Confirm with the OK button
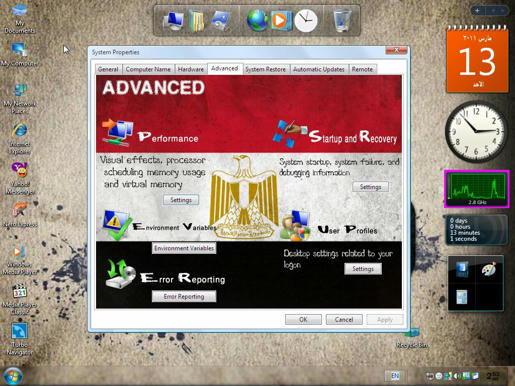This screenshot has height=386, width=515. (x=303, y=319)
